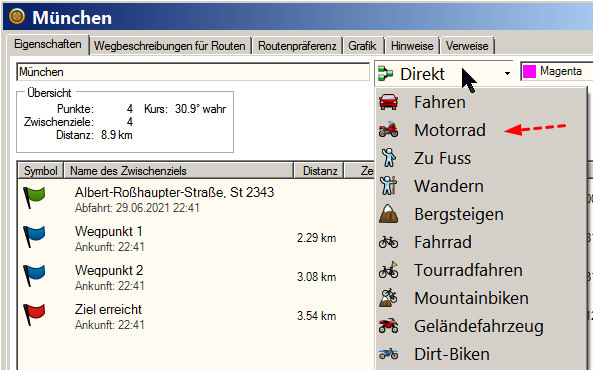Click the red motorcycle icon for Motorrad
The image size is (593, 370).
click(x=388, y=130)
